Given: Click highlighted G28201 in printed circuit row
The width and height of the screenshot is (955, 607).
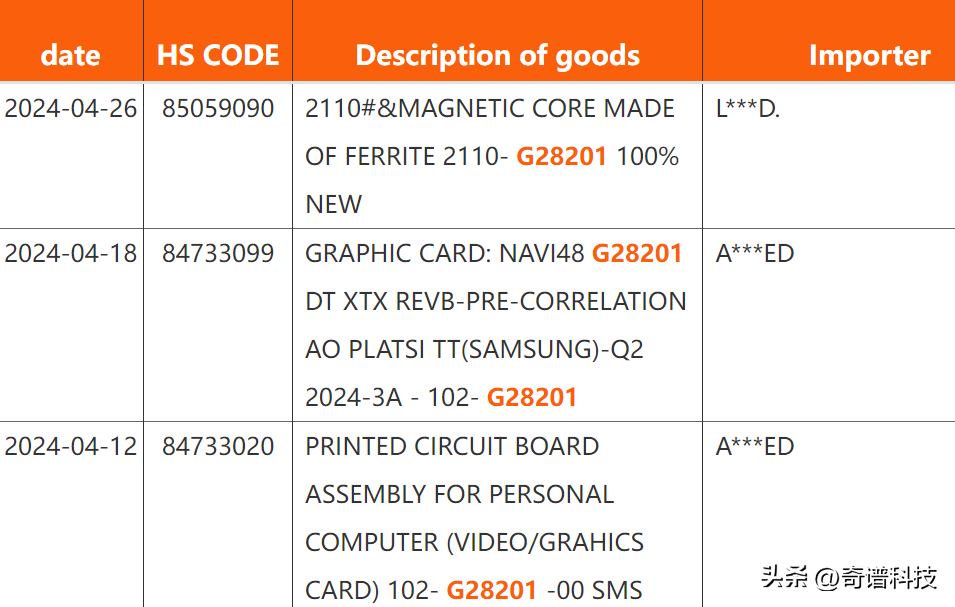Looking at the screenshot, I should (492, 591).
